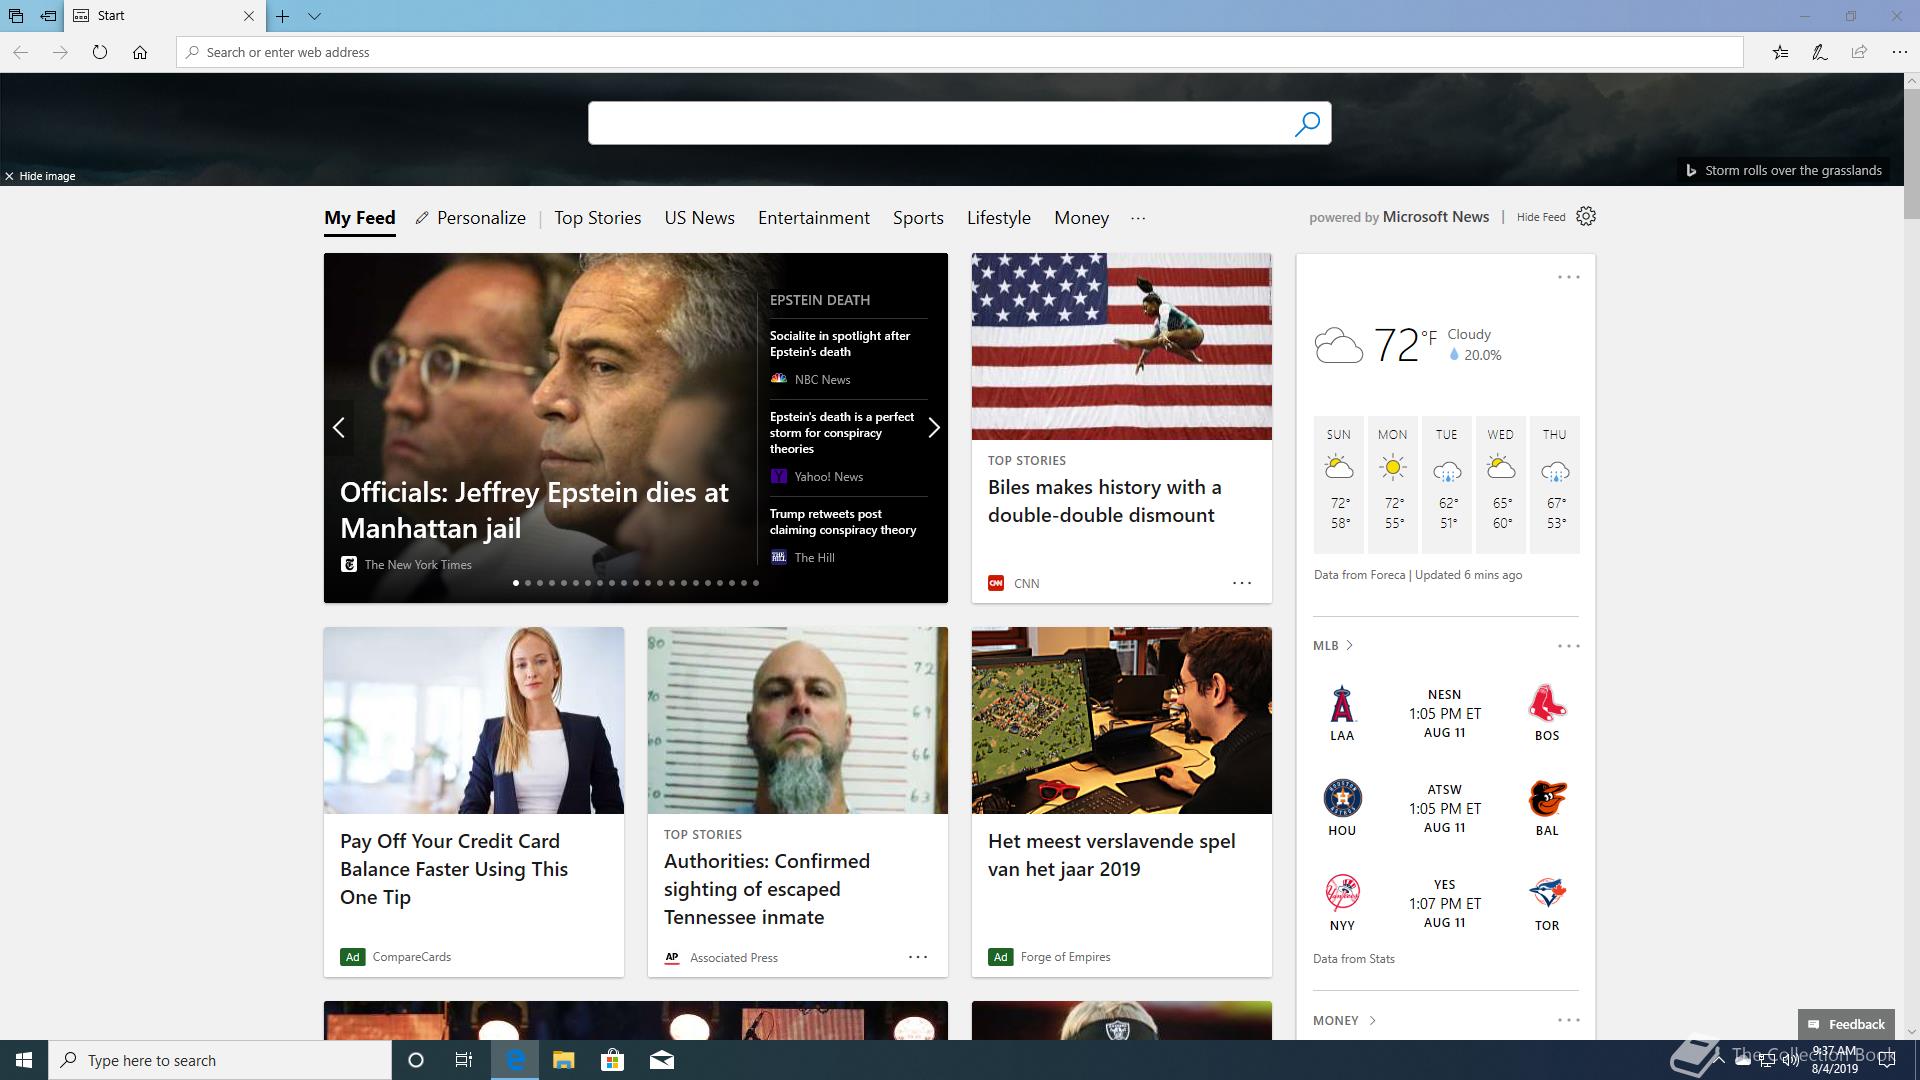Click the Los Angeles Angels logo
This screenshot has width=1920, height=1080.
[1342, 704]
